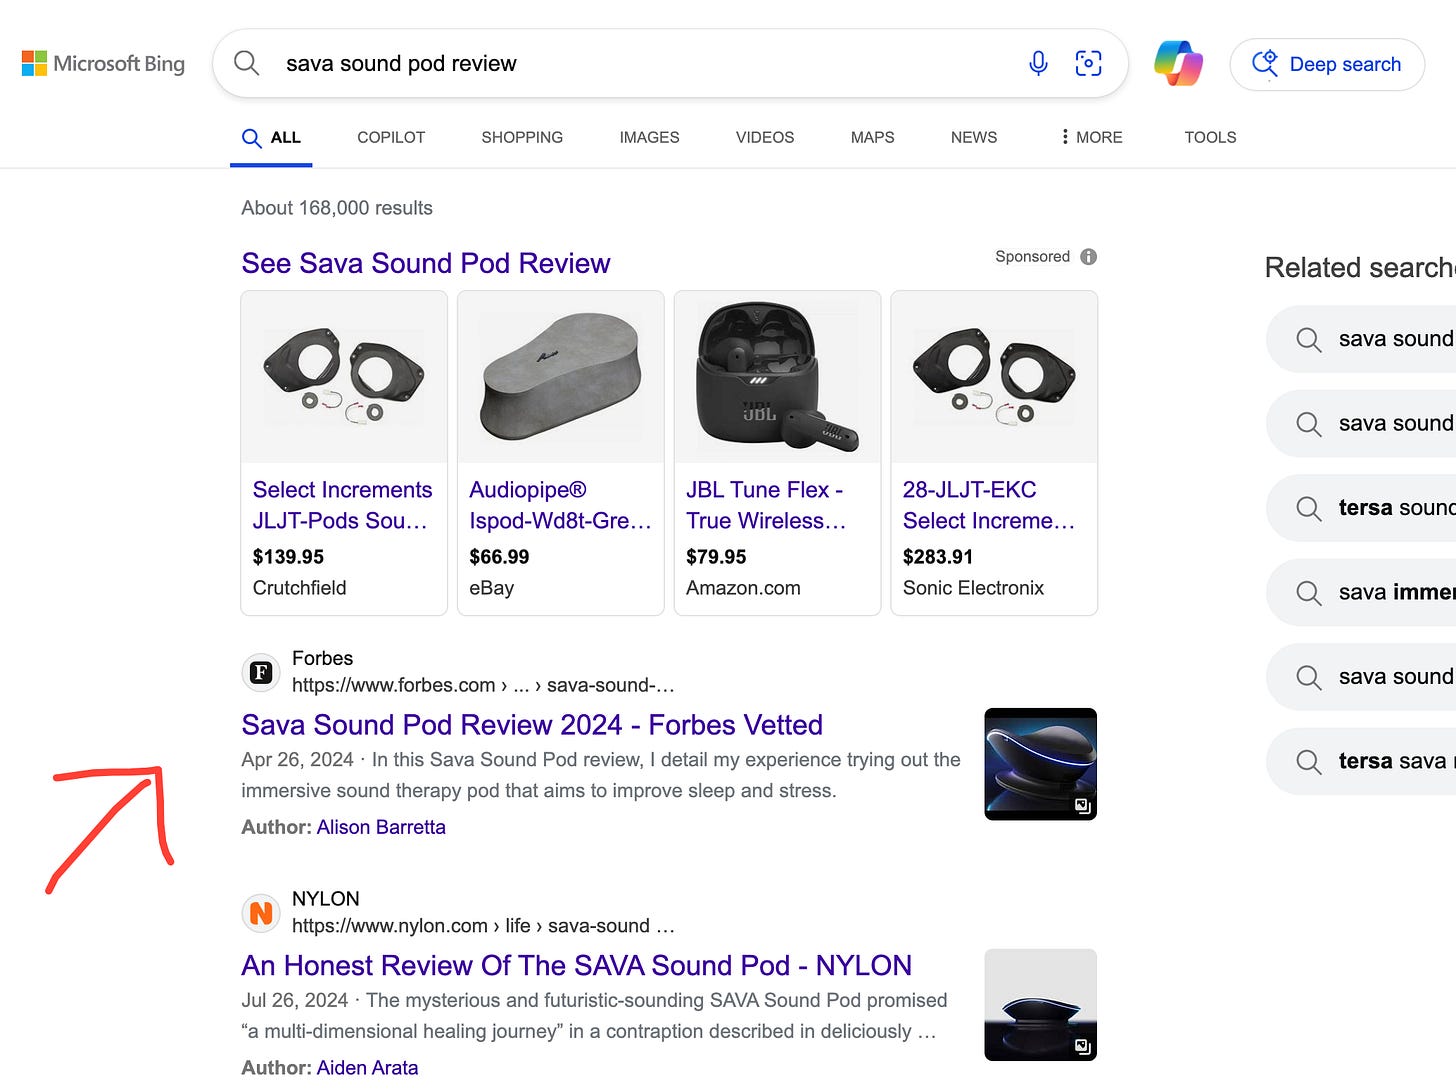This screenshot has height=1092, width=1456.
Task: Click the Sonic Electronix seller text
Action: coord(973,588)
